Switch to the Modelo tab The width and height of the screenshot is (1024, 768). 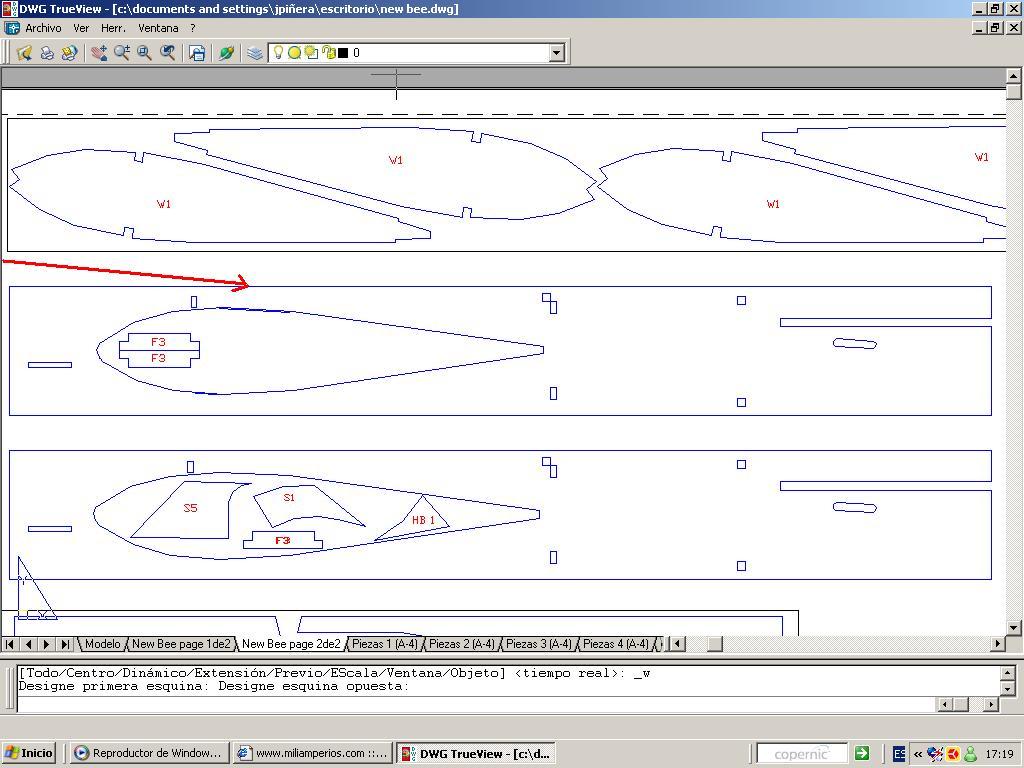pyautogui.click(x=102, y=644)
